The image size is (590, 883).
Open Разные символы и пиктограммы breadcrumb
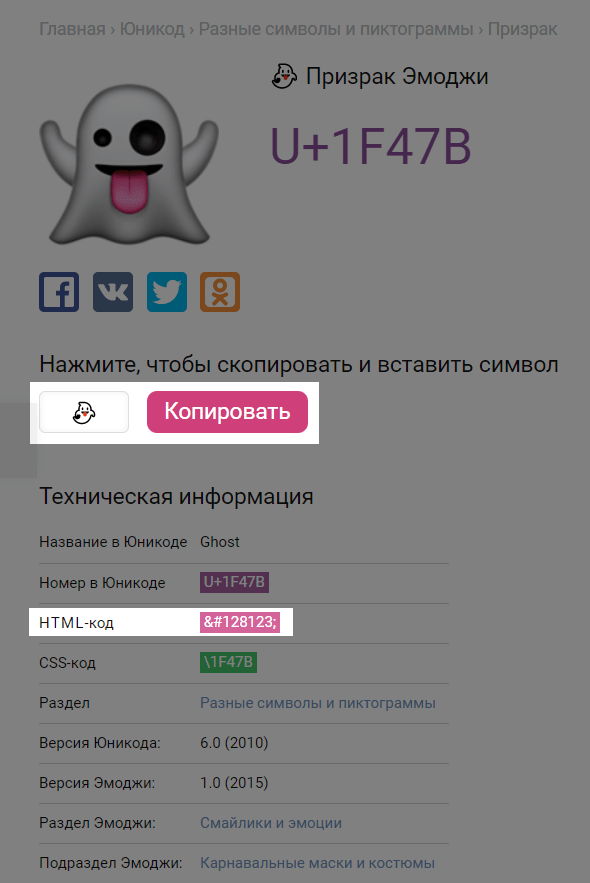coord(336,29)
